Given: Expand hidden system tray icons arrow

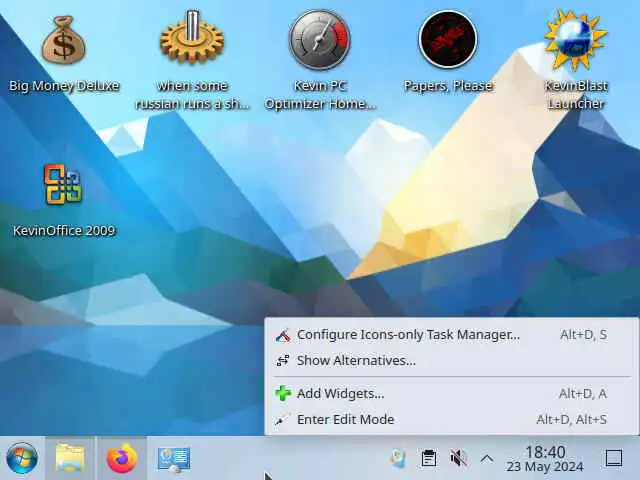Looking at the screenshot, I should pos(487,458).
